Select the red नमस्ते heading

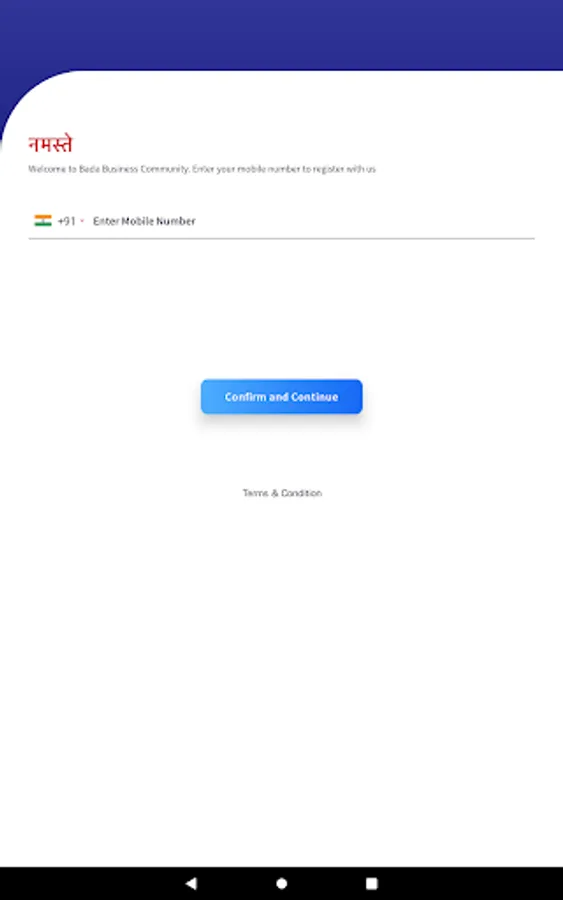pyautogui.click(x=51, y=143)
